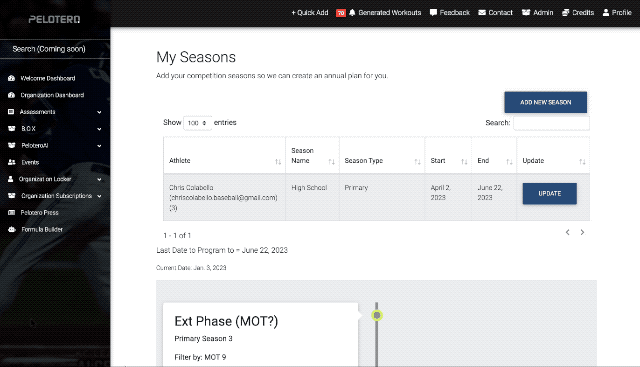This screenshot has width=640, height=367.
Task: Open Welcome Dashboard sidebar icon
Action: click(x=11, y=78)
